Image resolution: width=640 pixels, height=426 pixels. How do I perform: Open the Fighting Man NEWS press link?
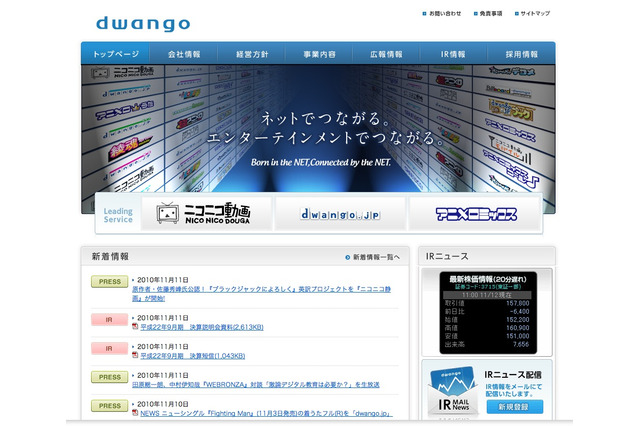coord(266,413)
